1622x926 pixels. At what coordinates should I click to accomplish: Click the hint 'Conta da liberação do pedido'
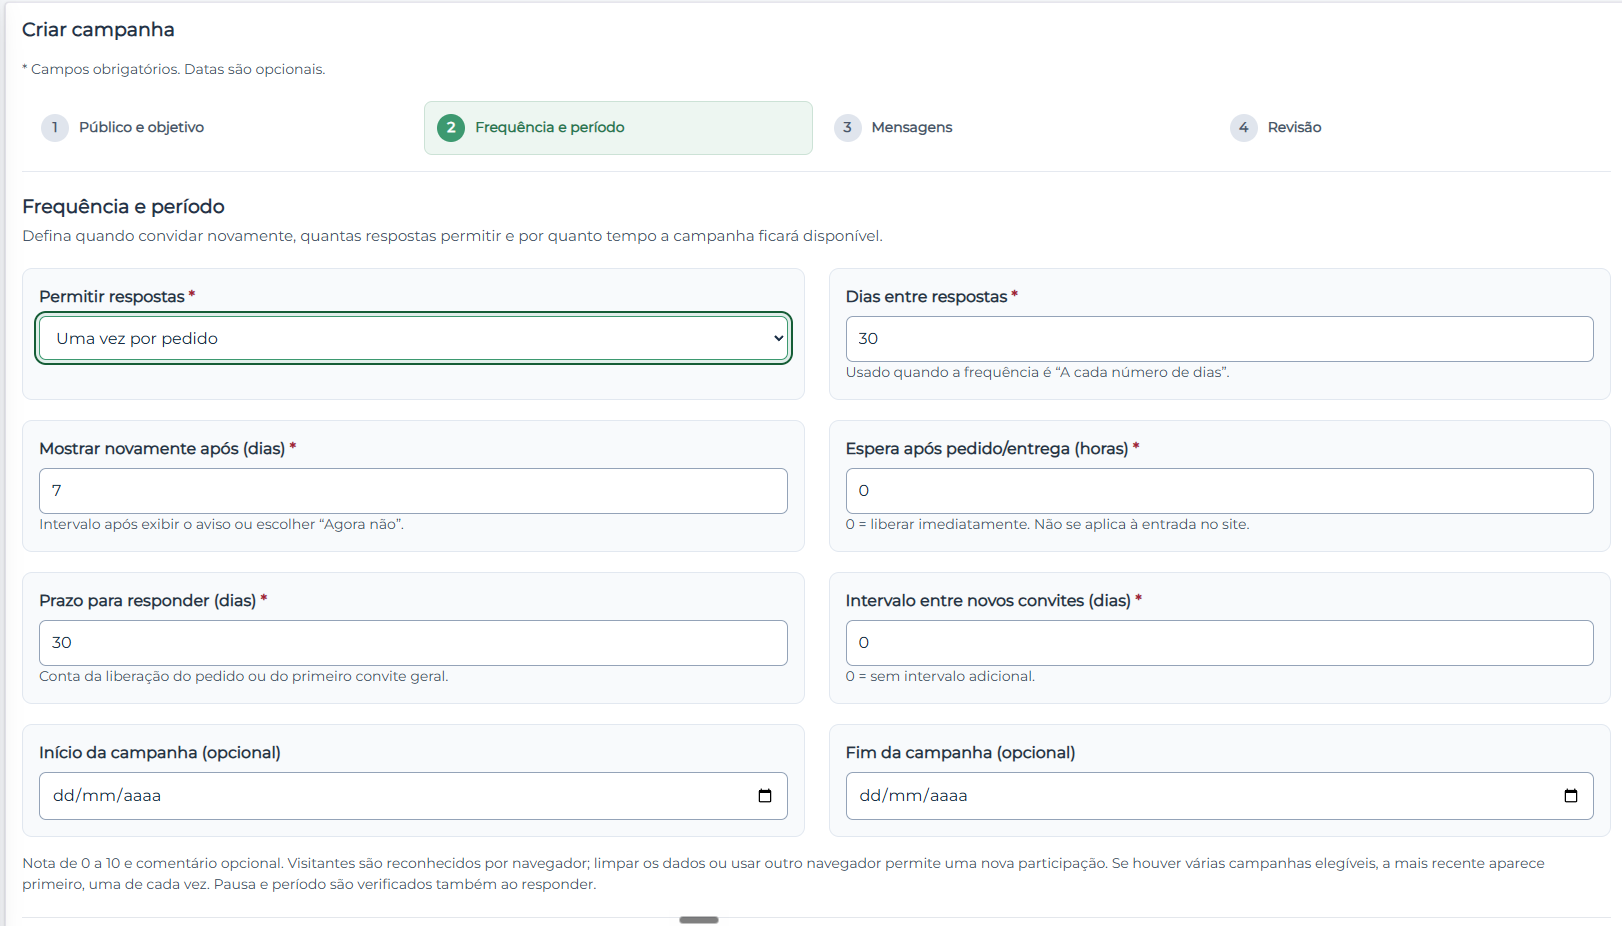click(x=243, y=676)
